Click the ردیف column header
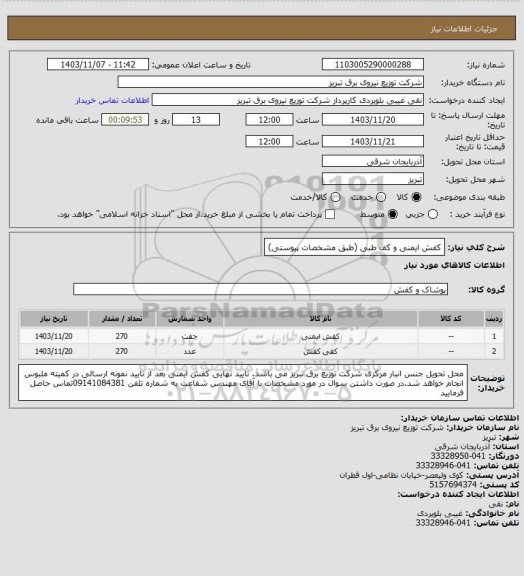Viewport: 524px width, 576px height. pyautogui.click(x=494, y=318)
